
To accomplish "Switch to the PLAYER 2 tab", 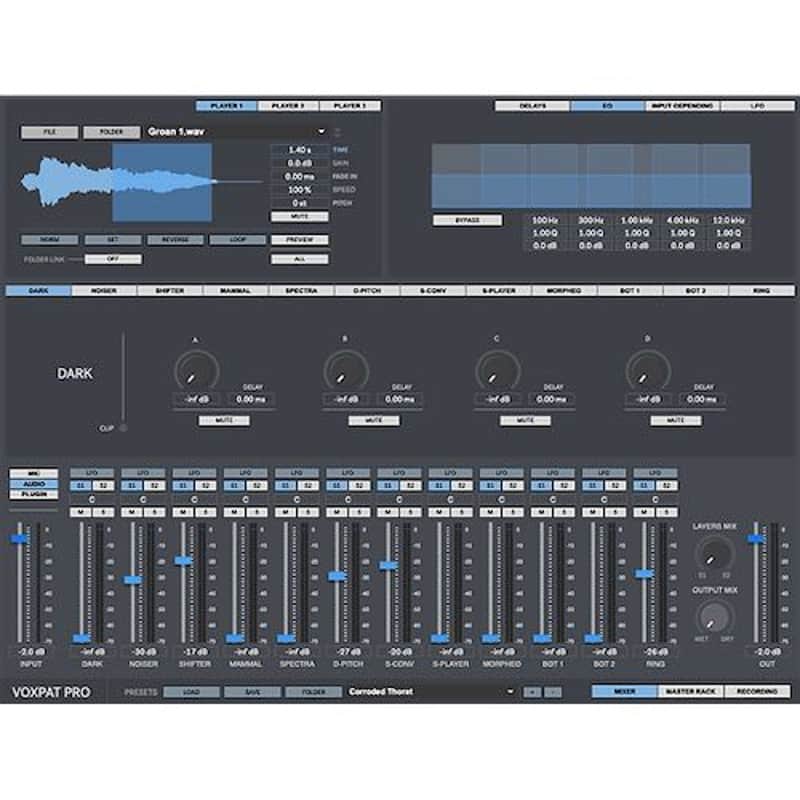I will [x=288, y=103].
